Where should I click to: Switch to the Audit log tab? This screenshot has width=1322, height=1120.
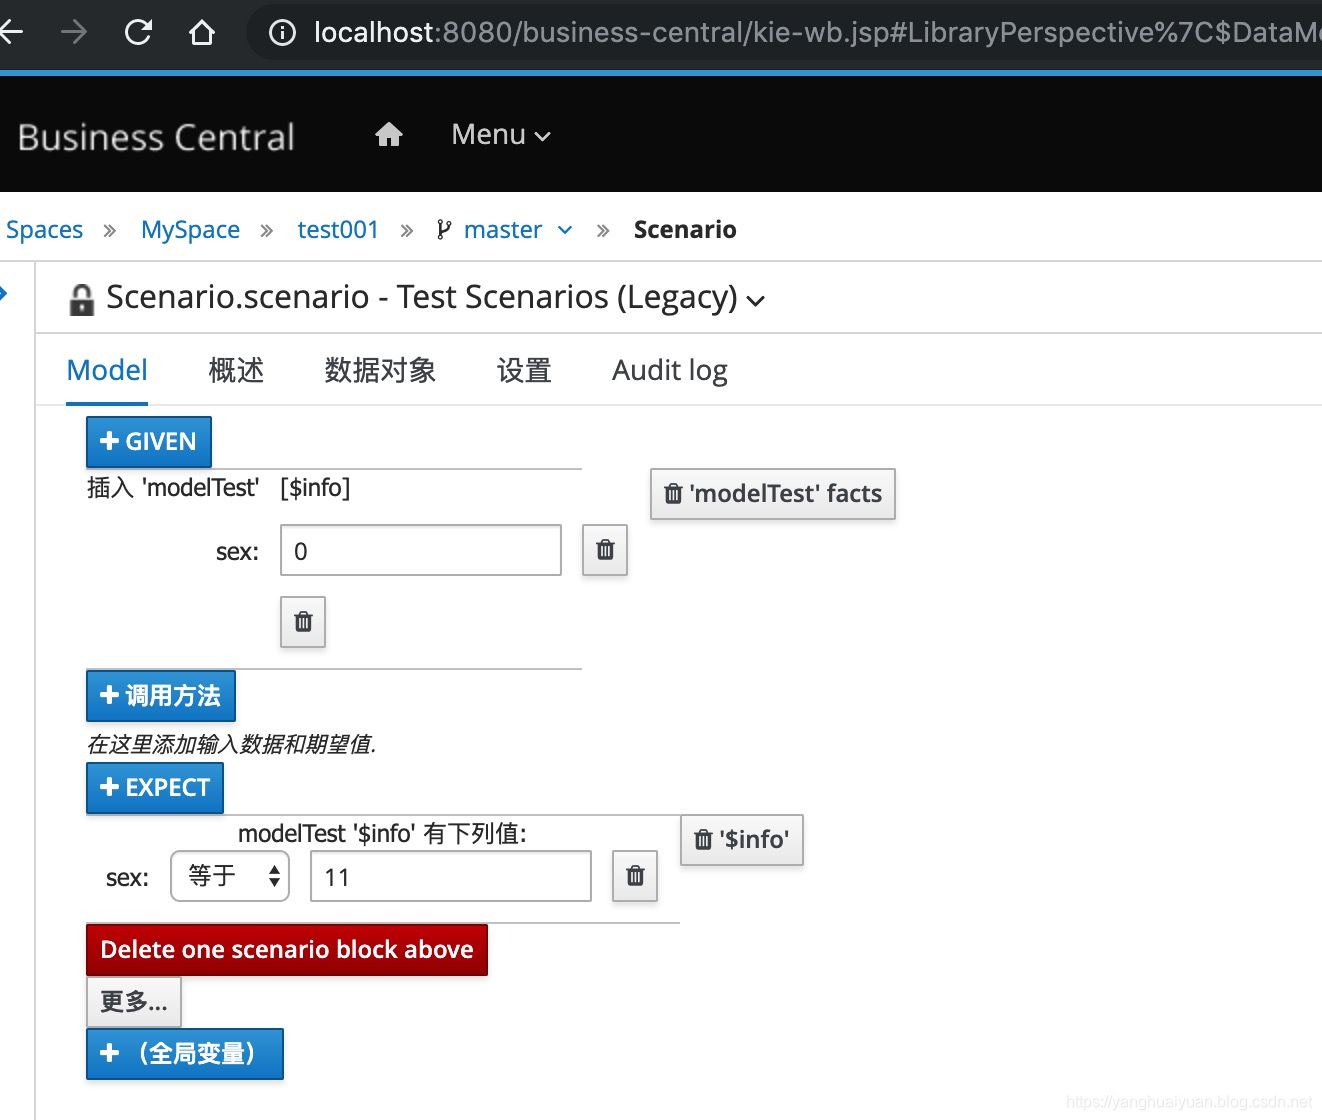[x=670, y=370]
